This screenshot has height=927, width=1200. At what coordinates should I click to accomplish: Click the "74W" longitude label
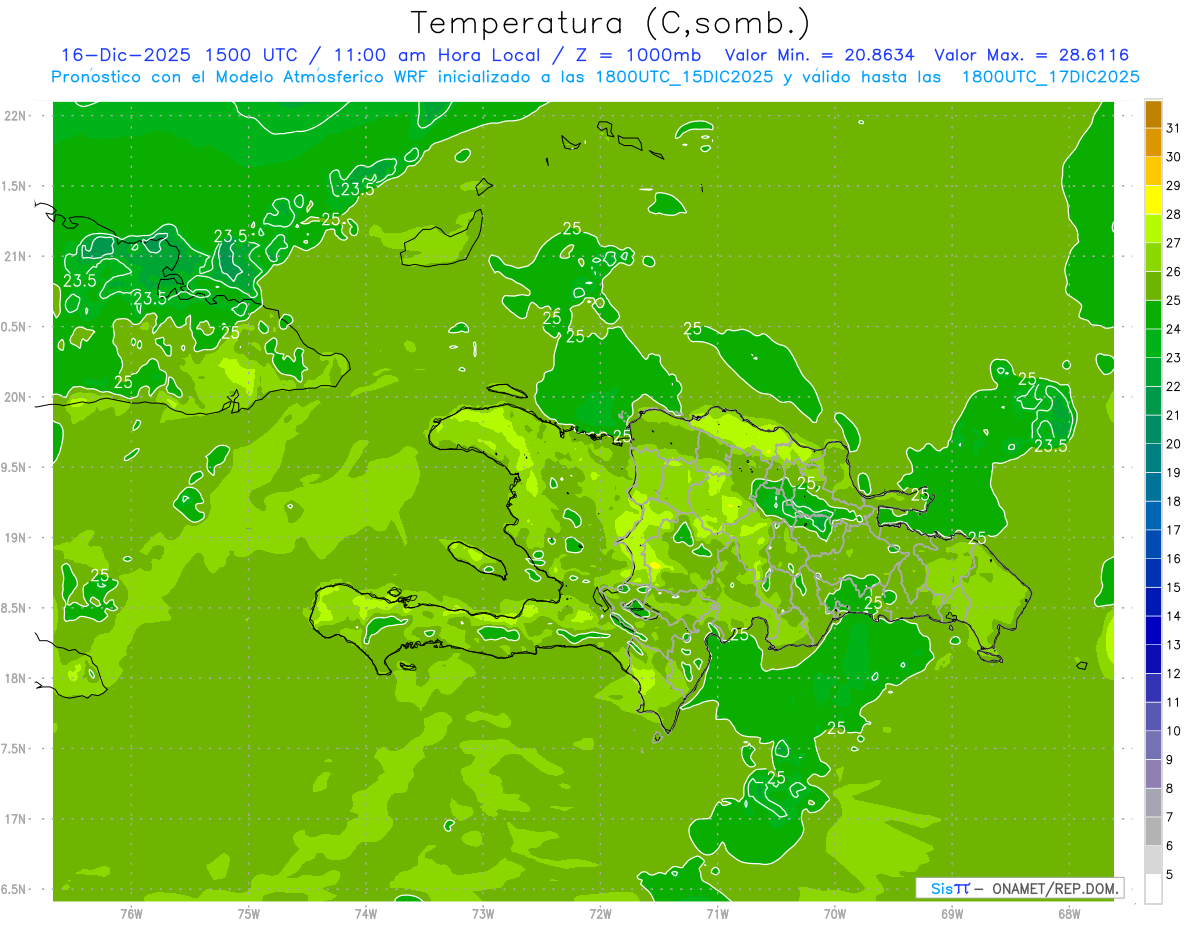tap(366, 914)
